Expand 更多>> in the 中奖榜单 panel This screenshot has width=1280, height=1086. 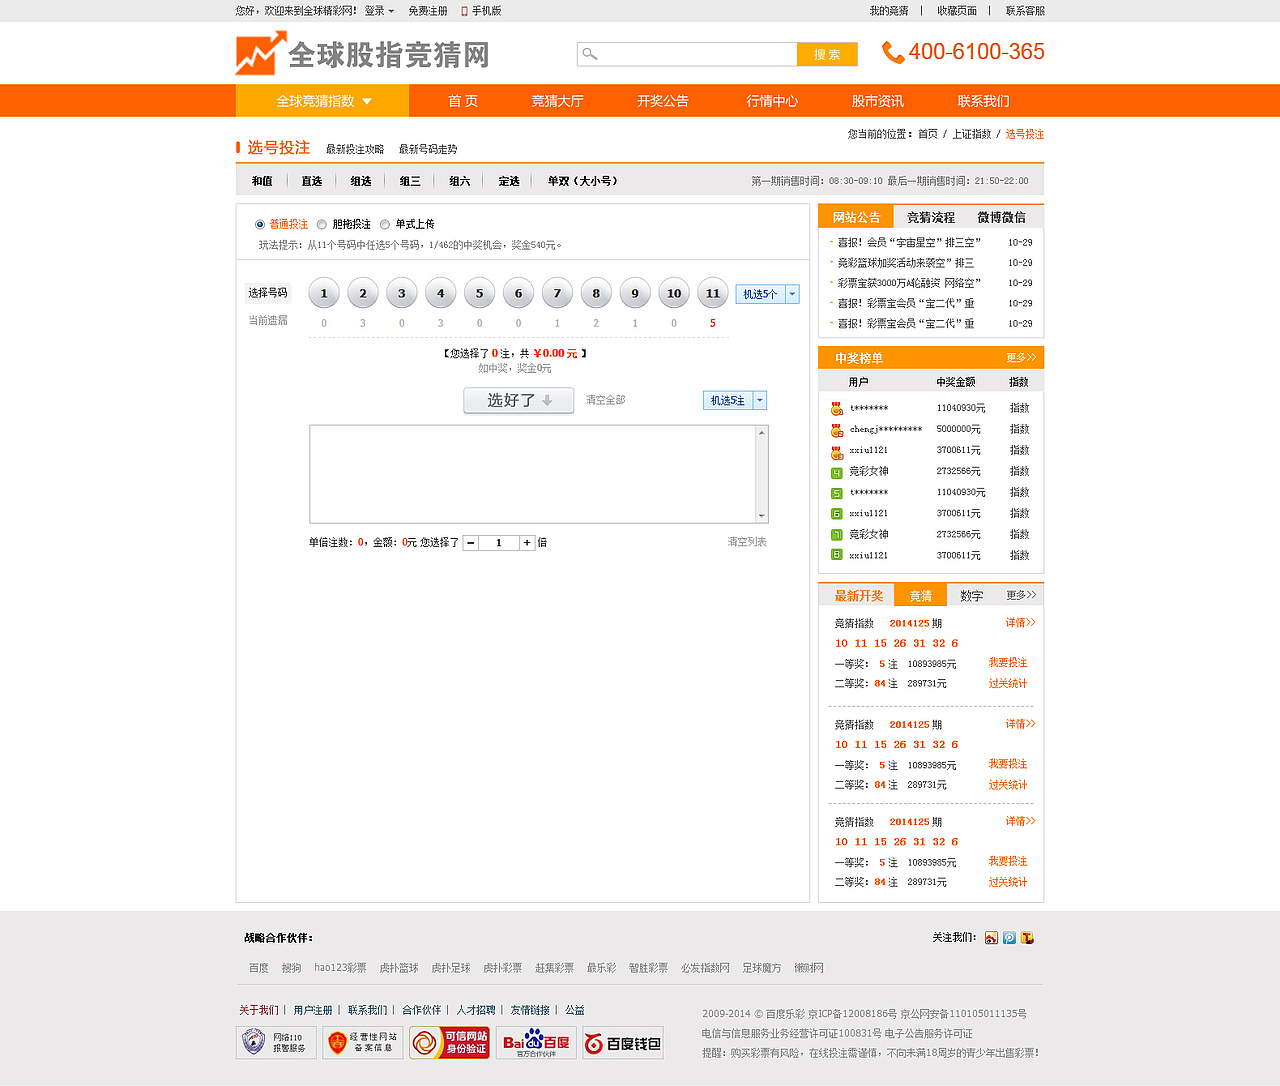[1021, 358]
